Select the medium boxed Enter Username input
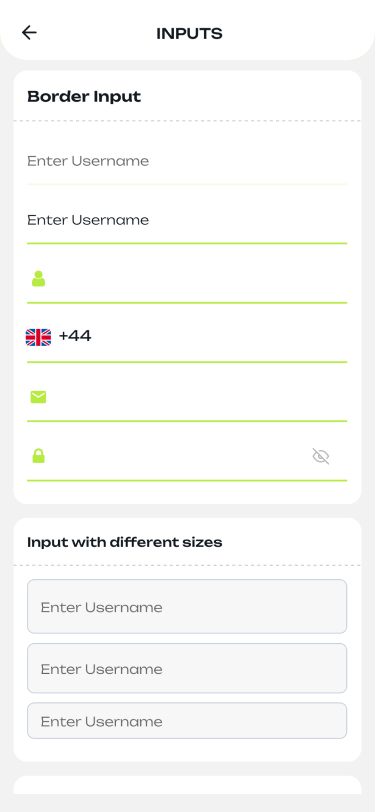Screen dimensions: 375x812 point(187,668)
